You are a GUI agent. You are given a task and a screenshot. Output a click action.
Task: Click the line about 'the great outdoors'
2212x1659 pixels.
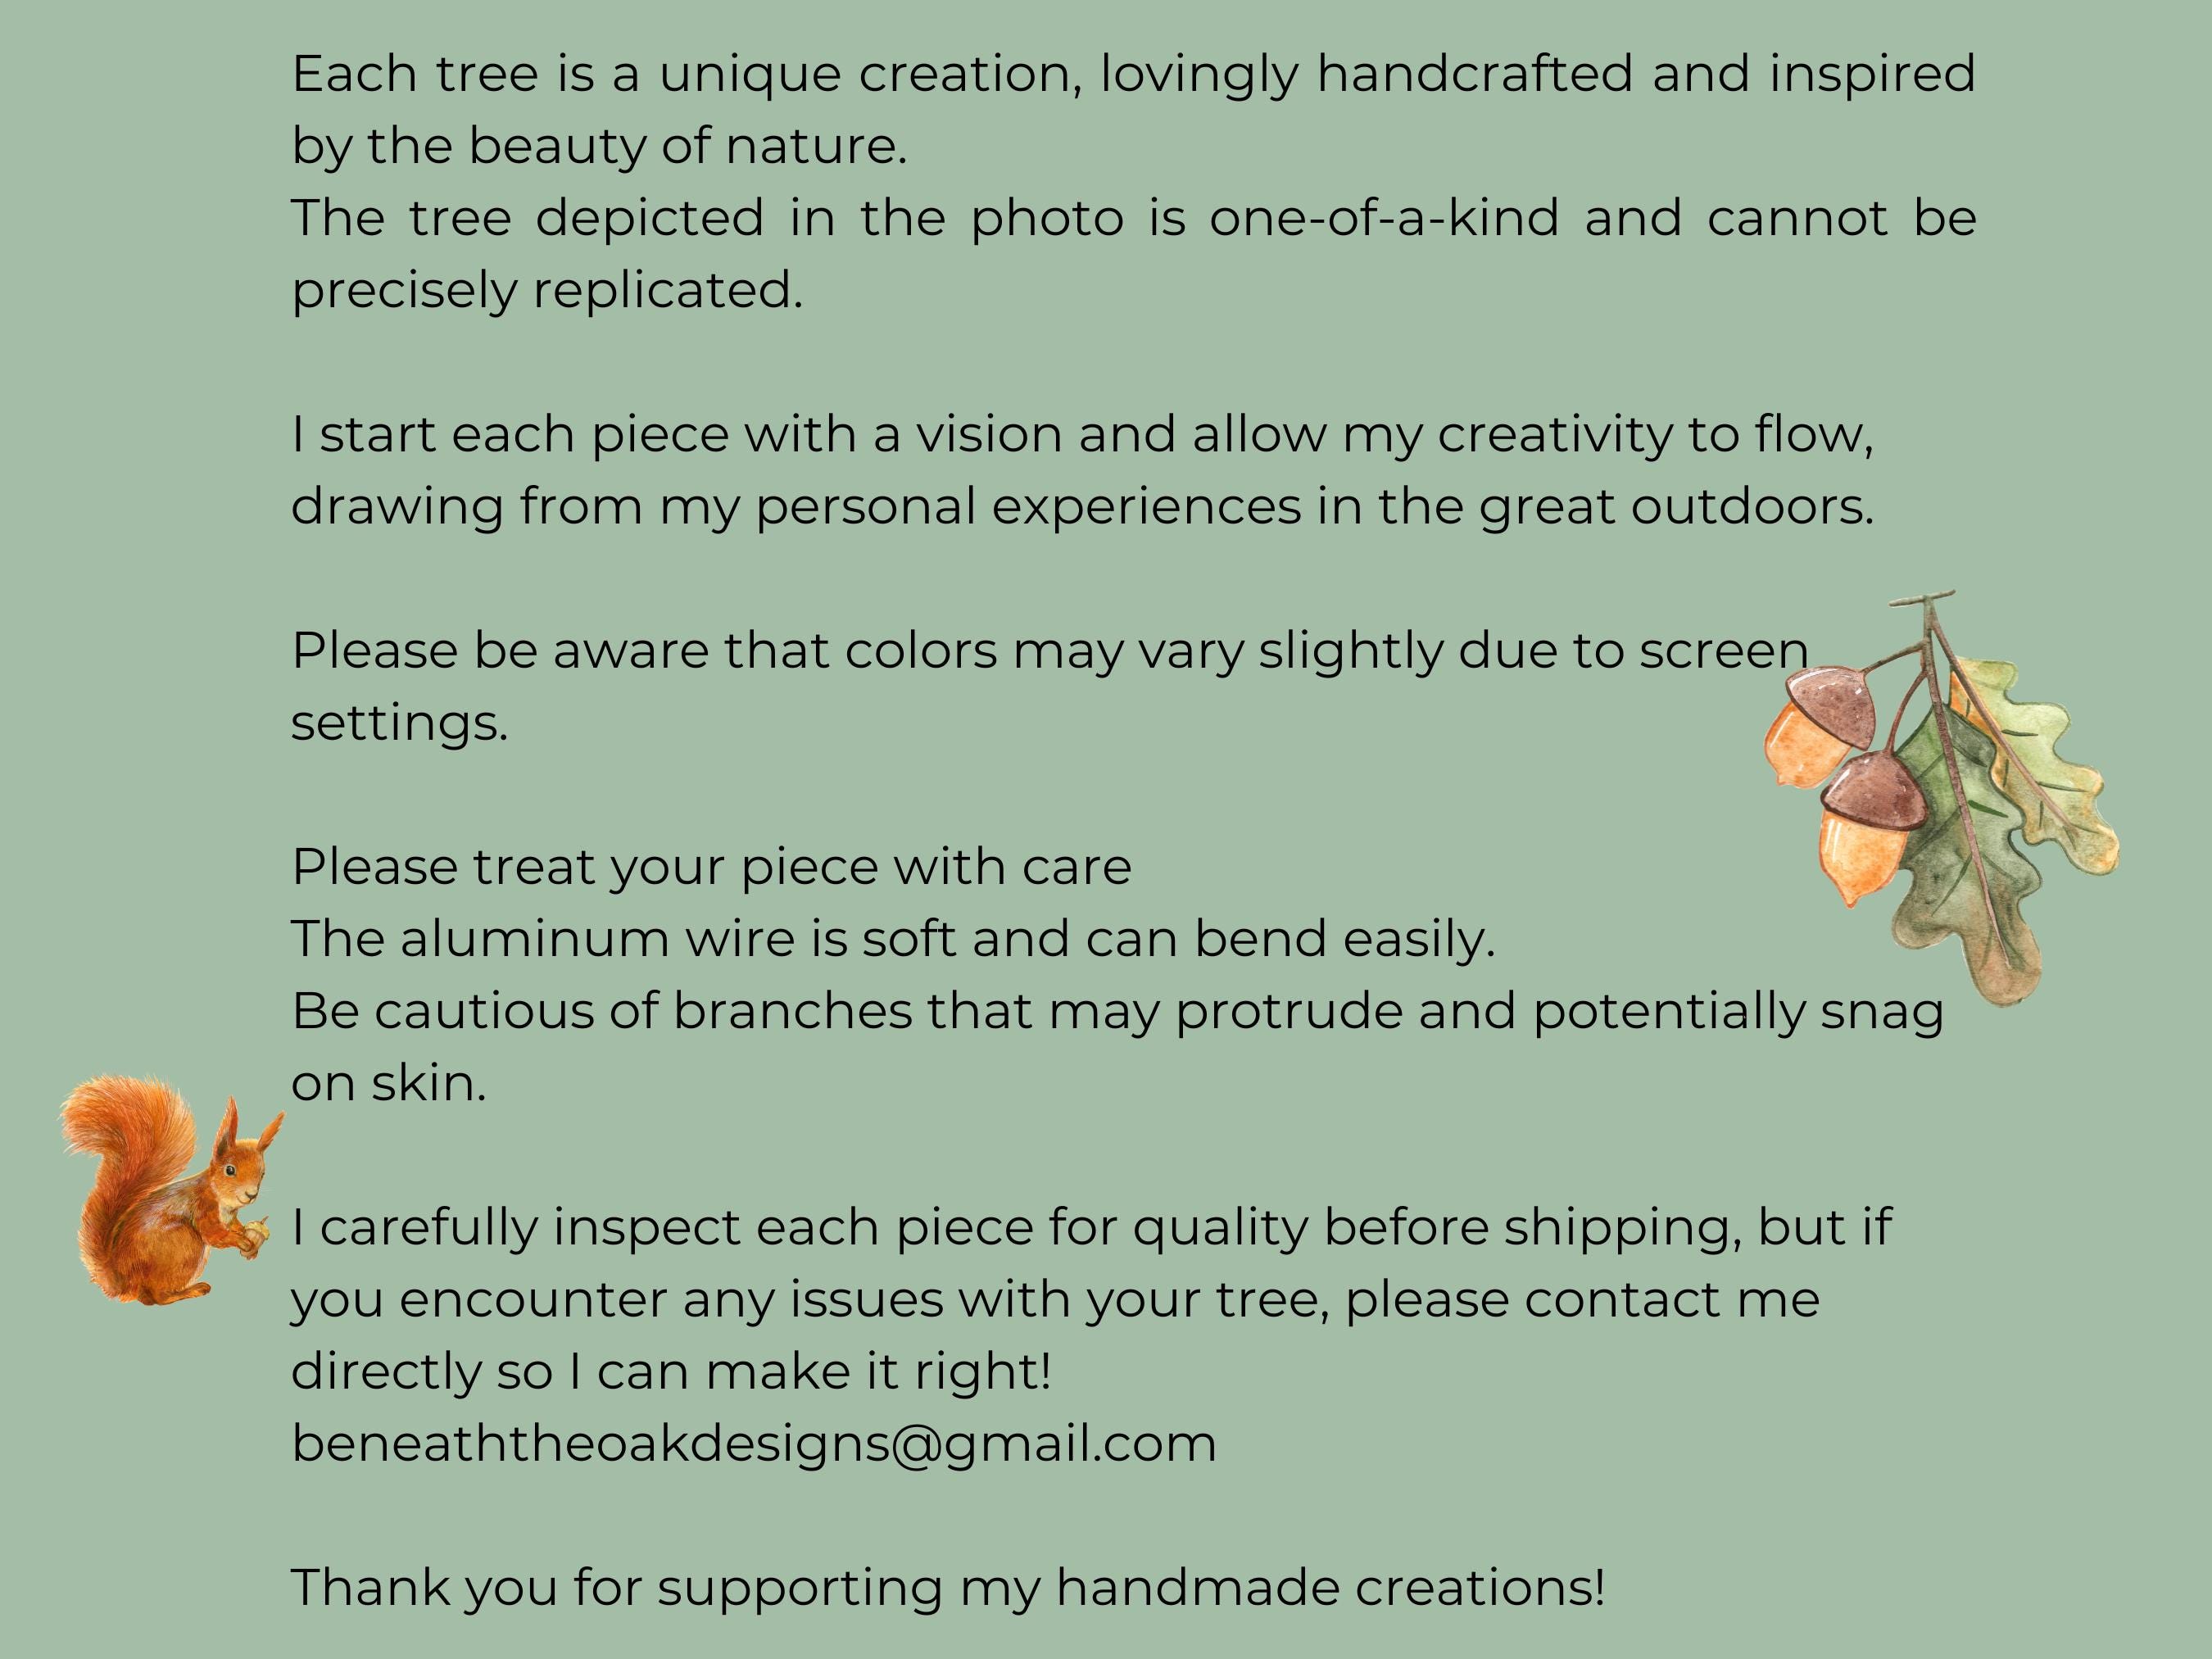[1082, 507]
